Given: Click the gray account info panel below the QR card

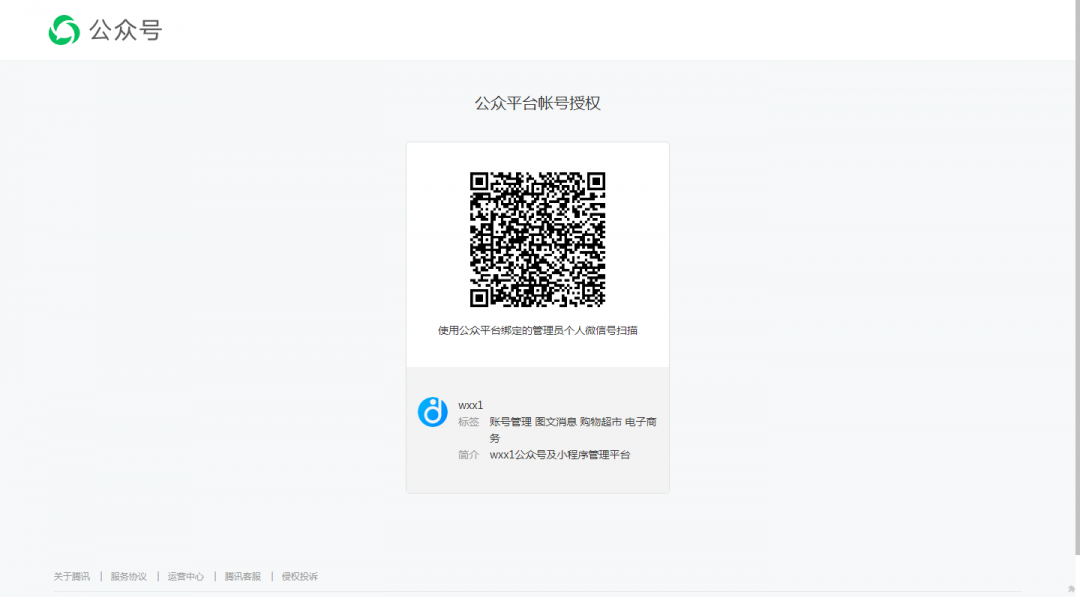Looking at the screenshot, I should pos(537,430).
